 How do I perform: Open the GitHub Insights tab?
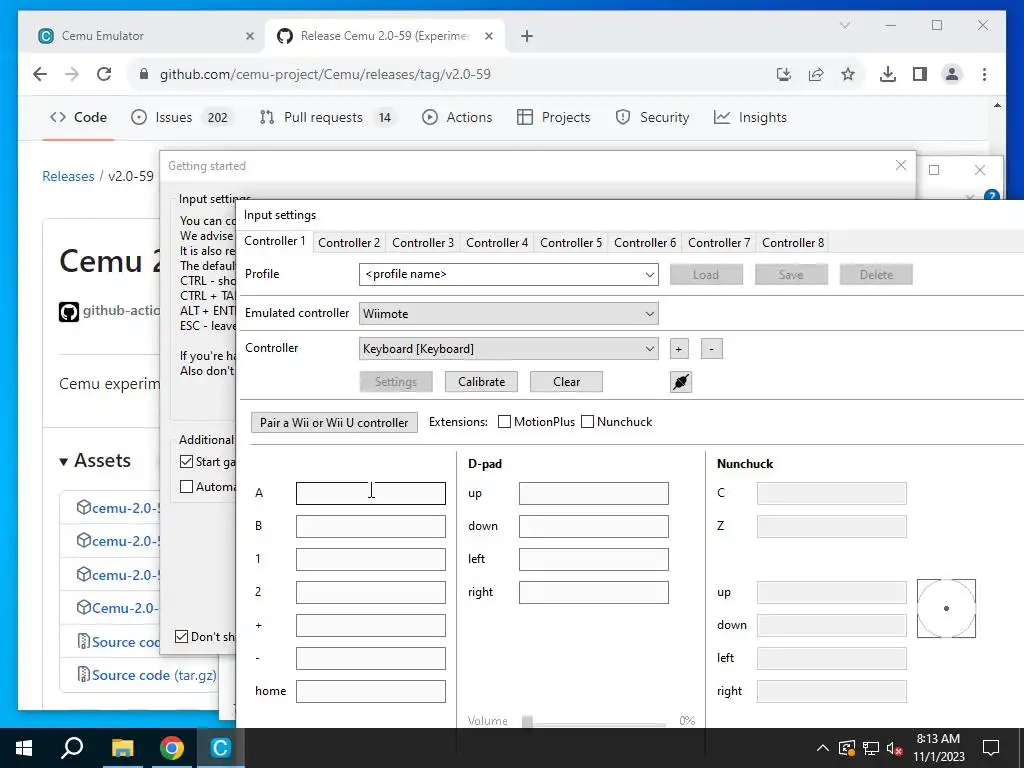750,118
